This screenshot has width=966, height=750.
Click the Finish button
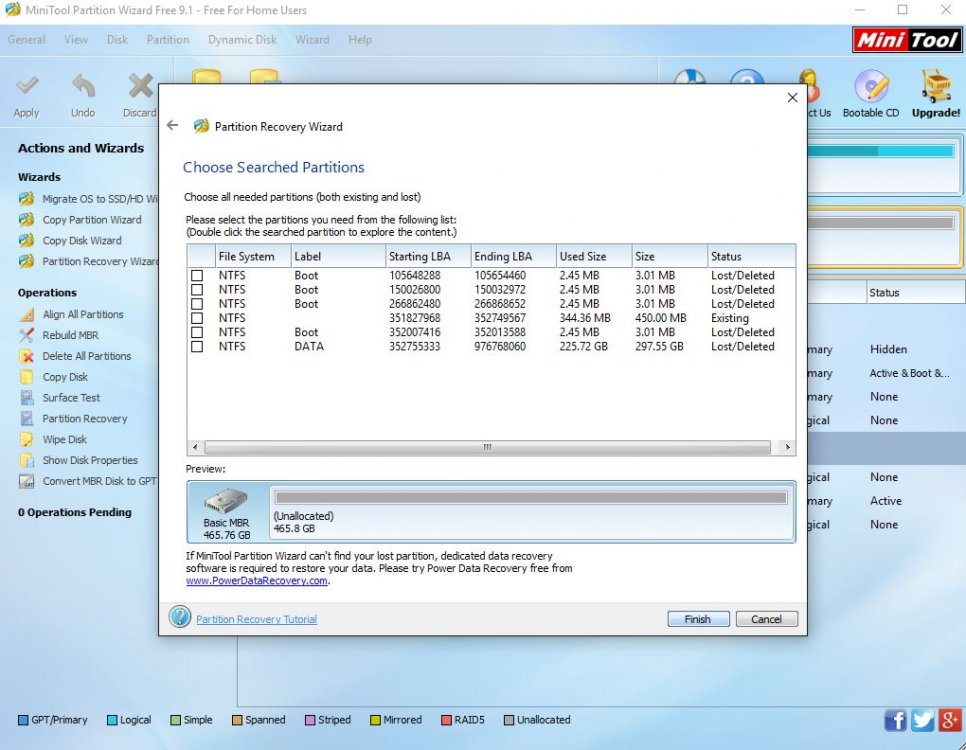coord(697,619)
